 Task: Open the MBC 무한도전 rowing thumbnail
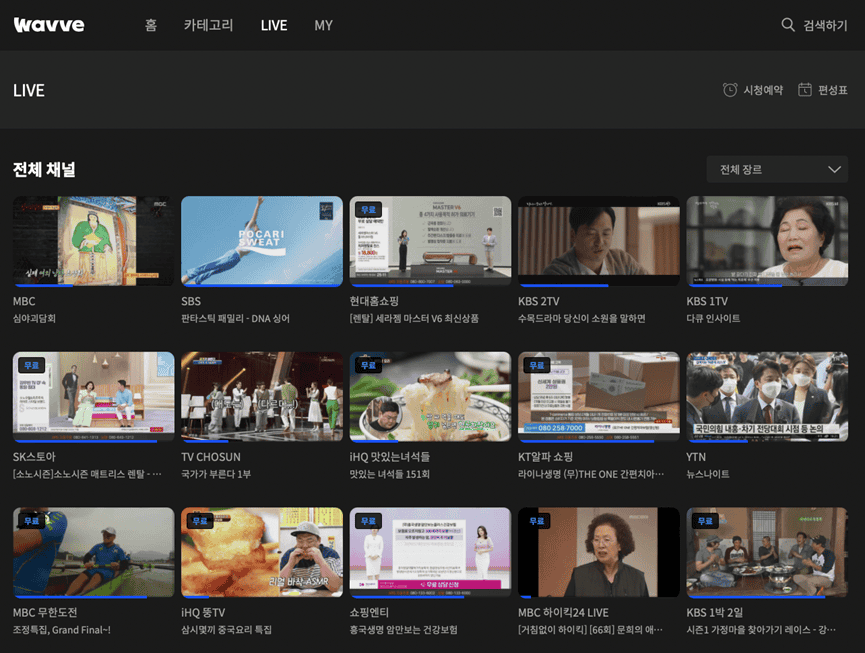click(x=93, y=553)
